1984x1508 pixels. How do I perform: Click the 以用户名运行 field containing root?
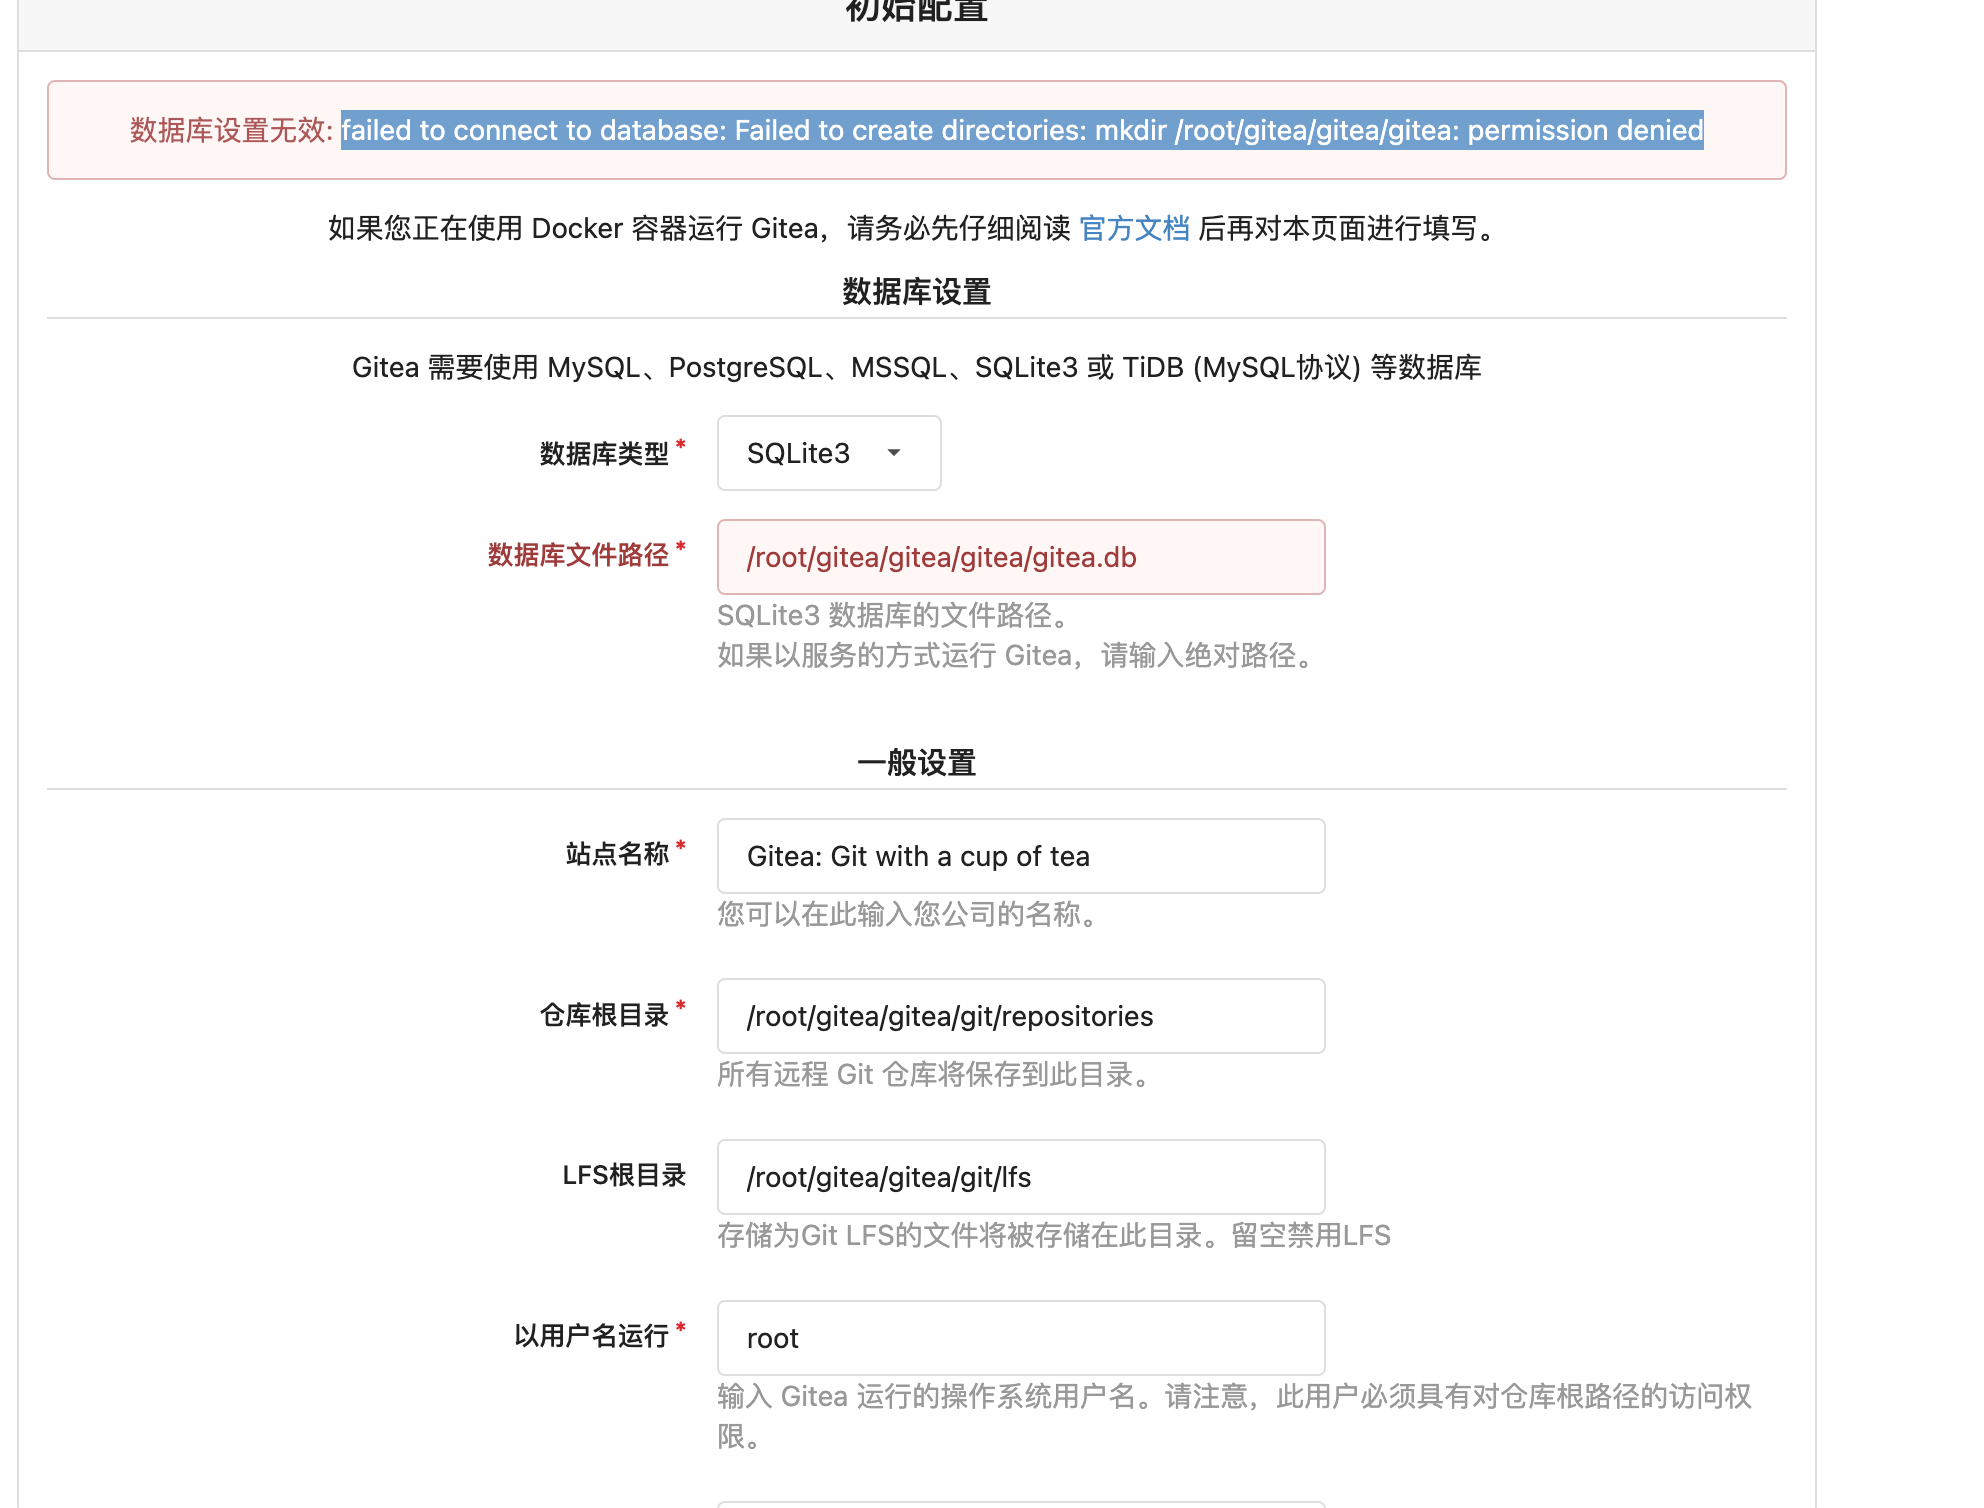point(1021,1338)
